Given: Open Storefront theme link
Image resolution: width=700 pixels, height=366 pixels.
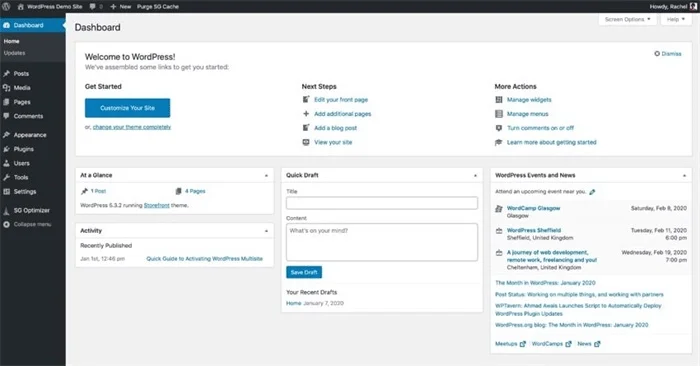Looking at the screenshot, I should (157, 205).
